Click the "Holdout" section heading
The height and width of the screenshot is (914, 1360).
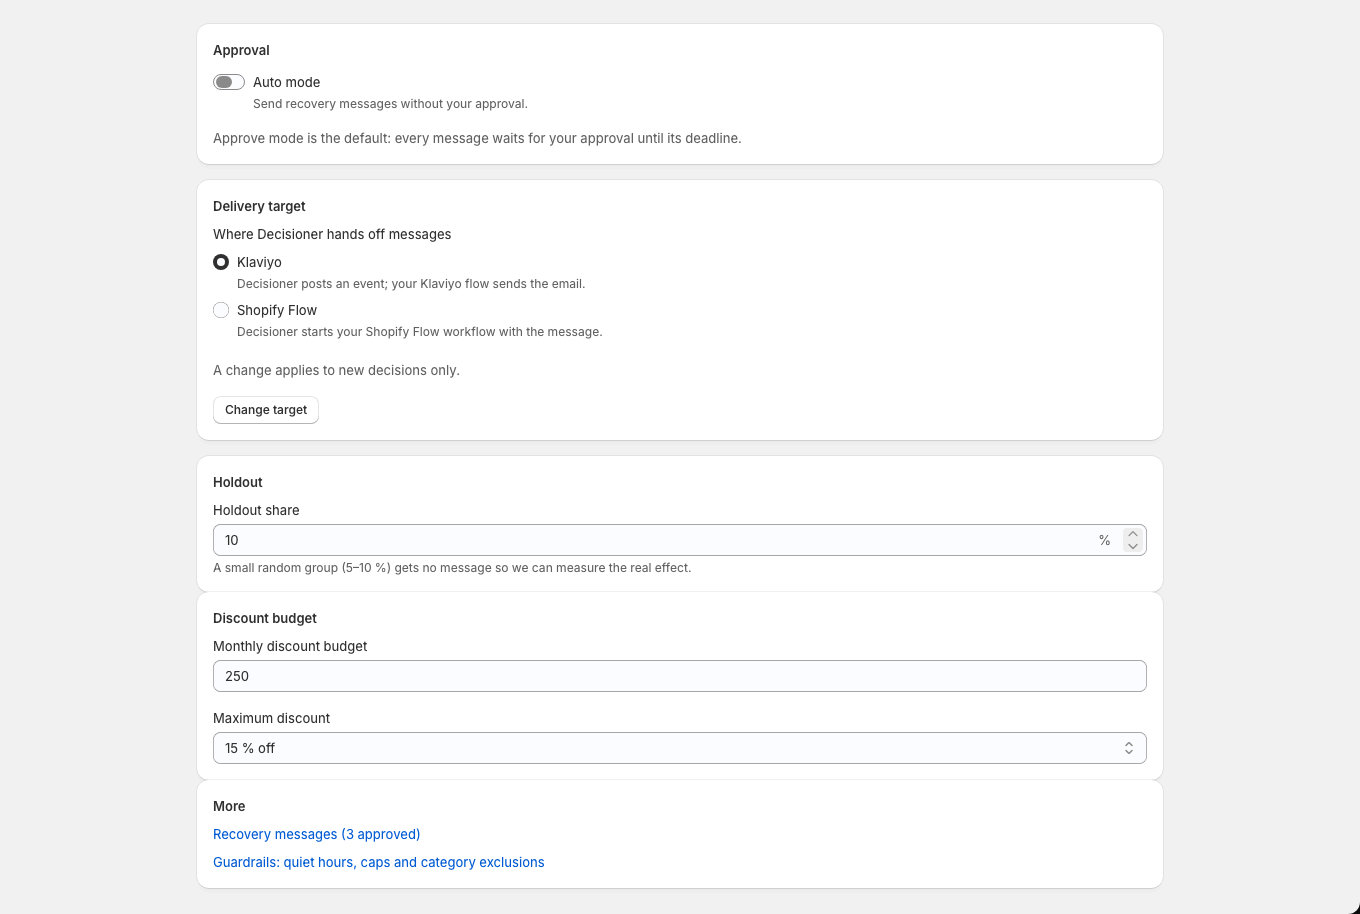click(238, 482)
